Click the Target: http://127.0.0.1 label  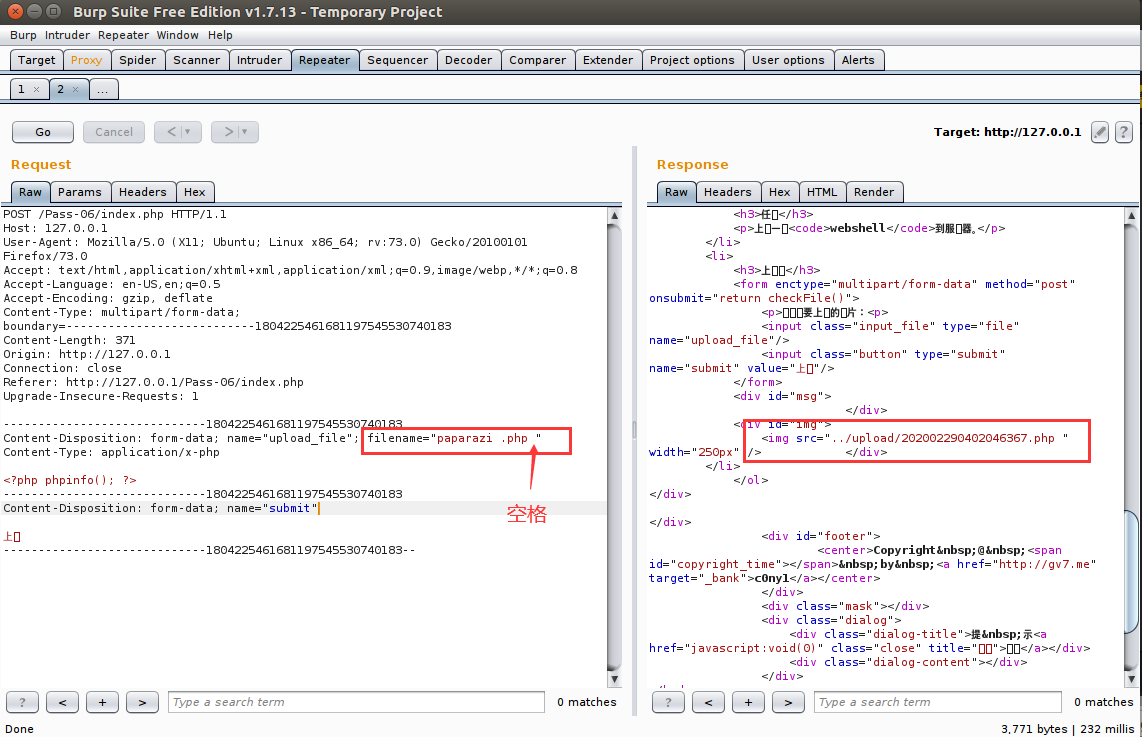coord(1007,132)
